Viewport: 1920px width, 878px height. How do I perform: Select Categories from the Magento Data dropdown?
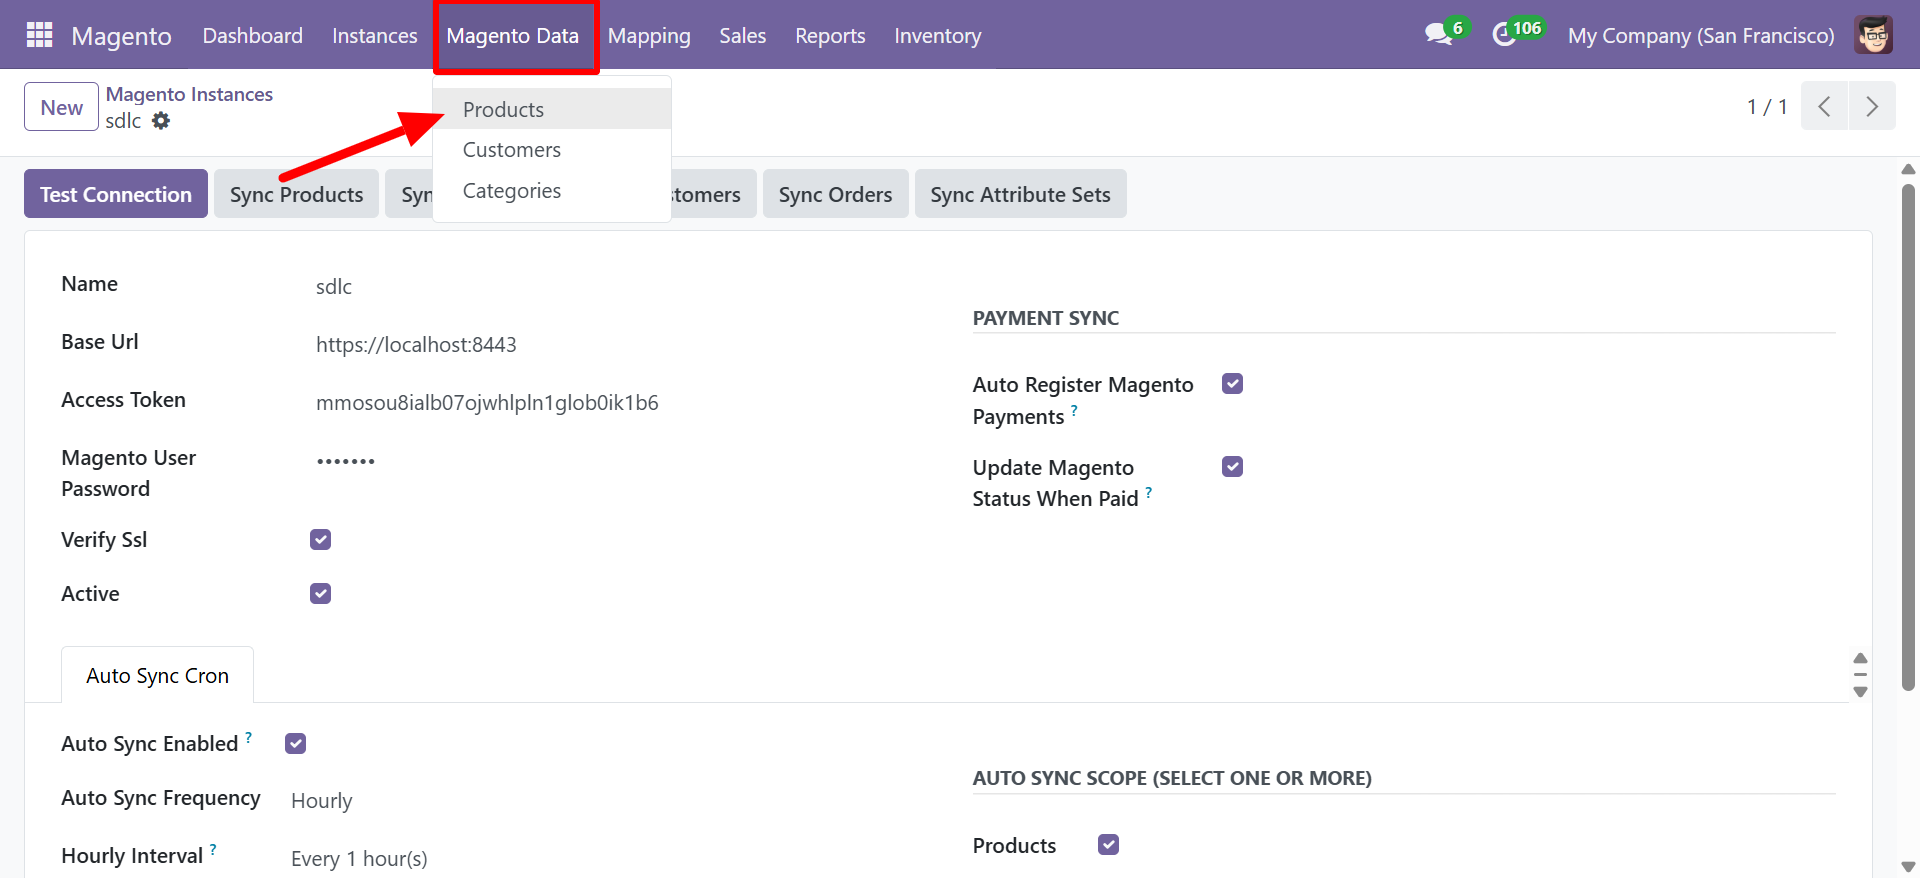552,191
